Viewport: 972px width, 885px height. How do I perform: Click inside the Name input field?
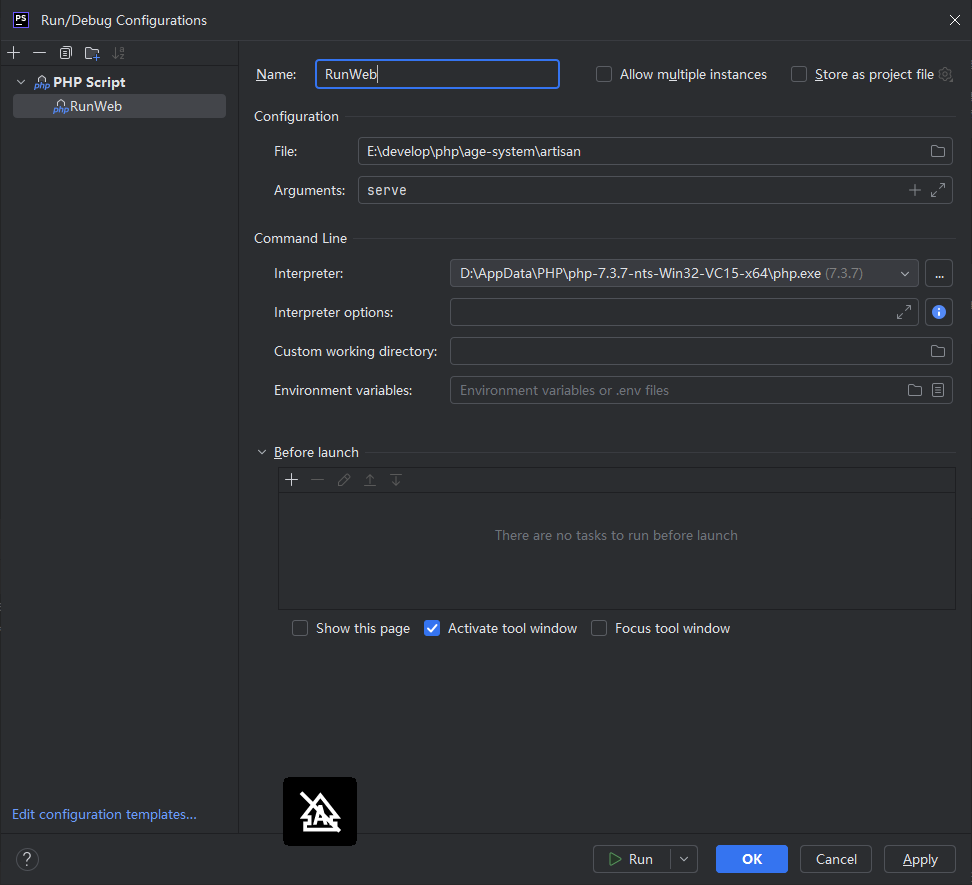click(x=437, y=74)
